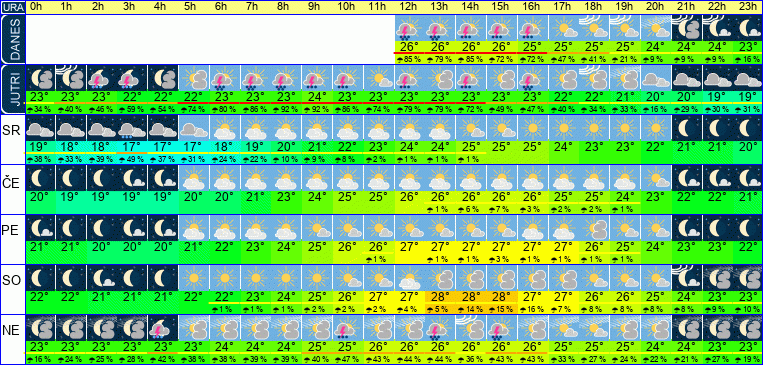
Task: Open the JUTRI 2h night thunderstorm icon
Action: tap(101, 78)
